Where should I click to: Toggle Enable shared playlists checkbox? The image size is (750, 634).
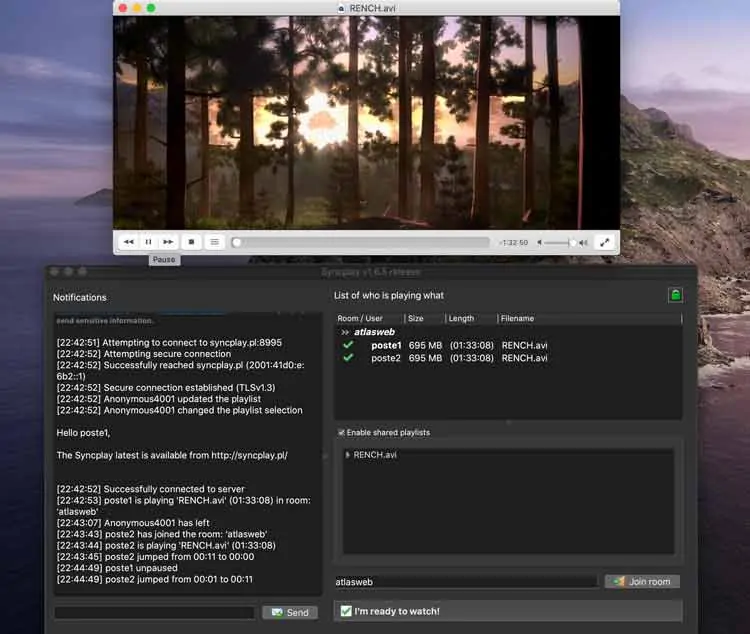pyautogui.click(x=341, y=433)
